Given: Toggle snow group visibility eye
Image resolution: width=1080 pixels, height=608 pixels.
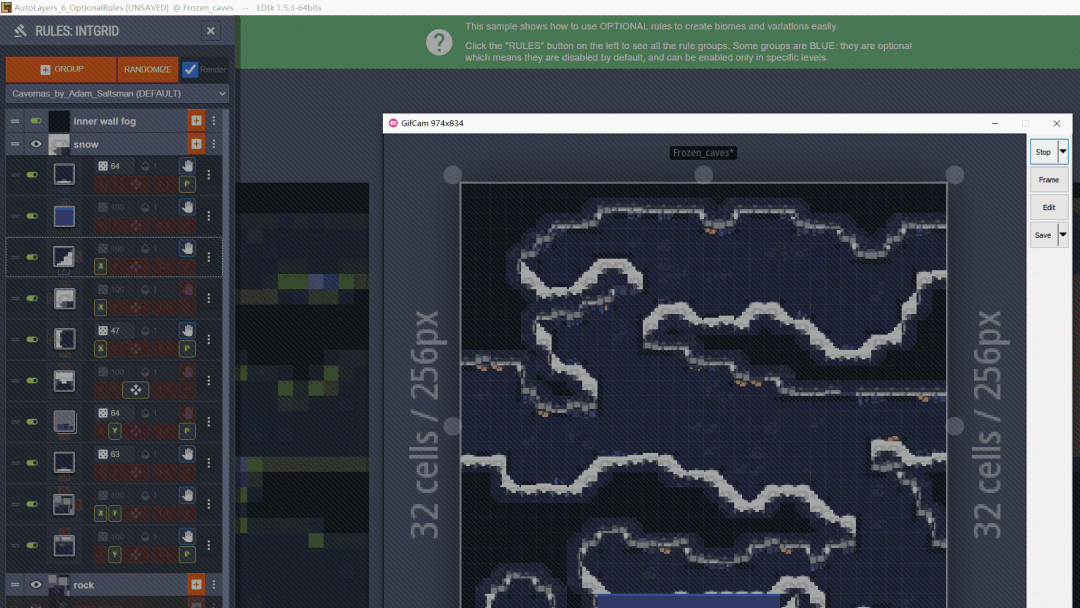Looking at the screenshot, I should click(36, 144).
